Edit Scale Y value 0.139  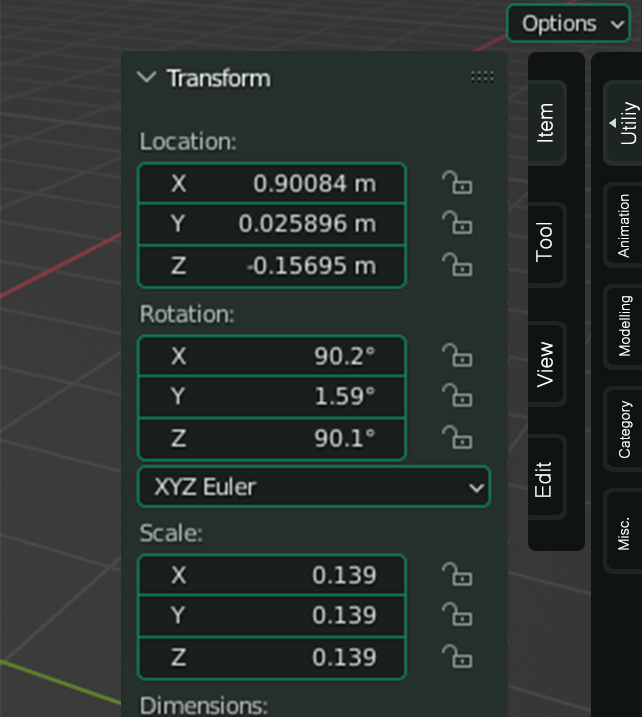(272, 615)
